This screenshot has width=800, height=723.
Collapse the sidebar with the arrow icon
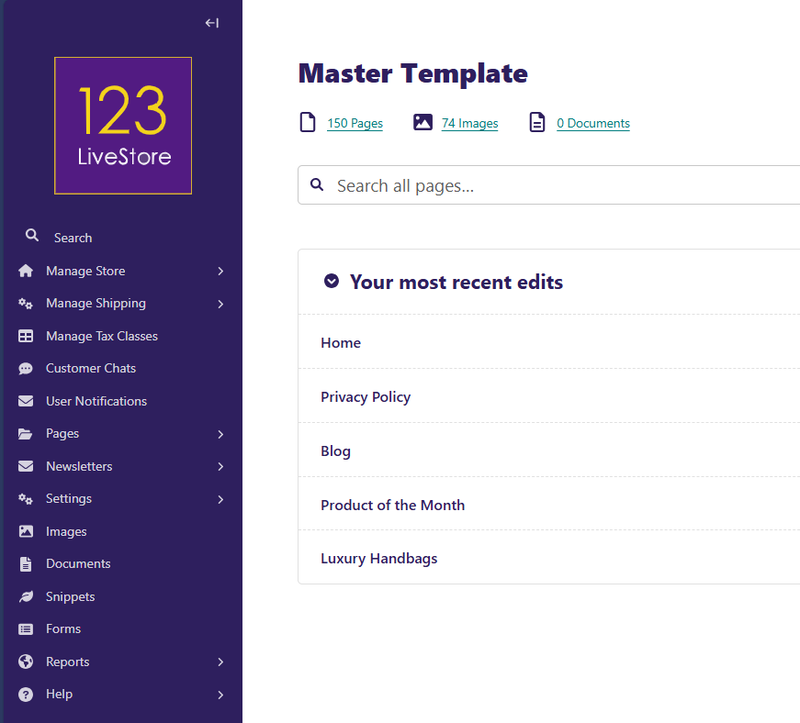pyautogui.click(x=212, y=23)
